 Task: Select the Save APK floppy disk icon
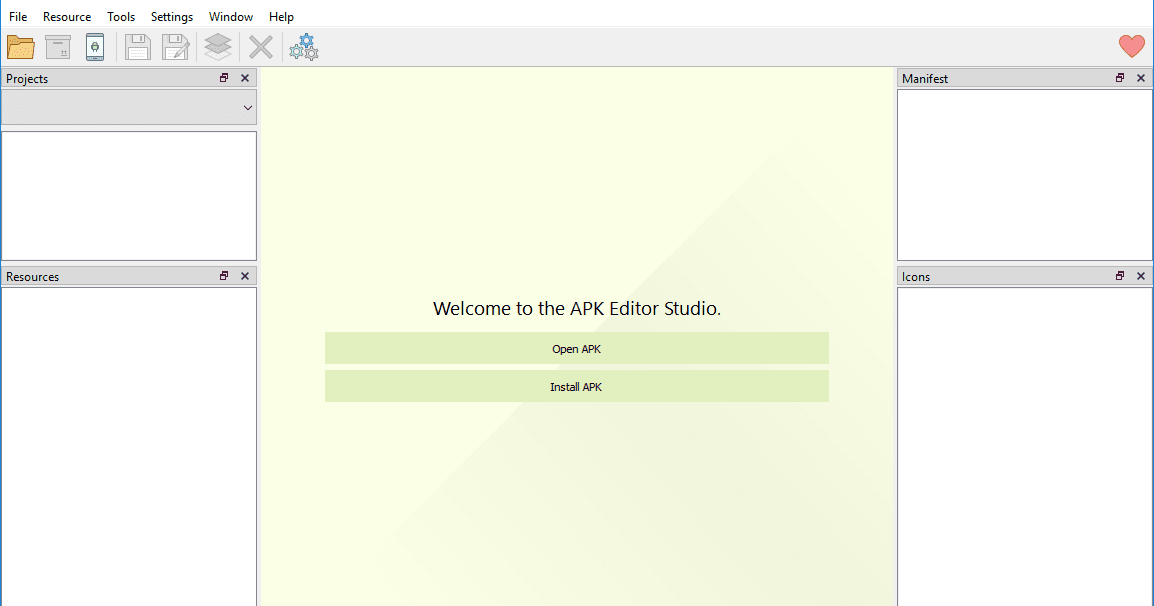pos(137,46)
